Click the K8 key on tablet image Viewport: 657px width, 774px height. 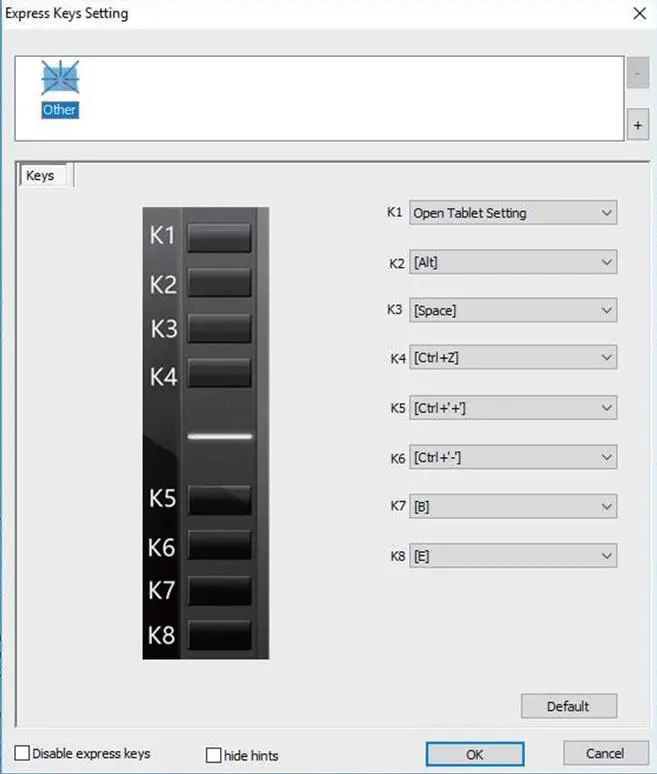(219, 635)
